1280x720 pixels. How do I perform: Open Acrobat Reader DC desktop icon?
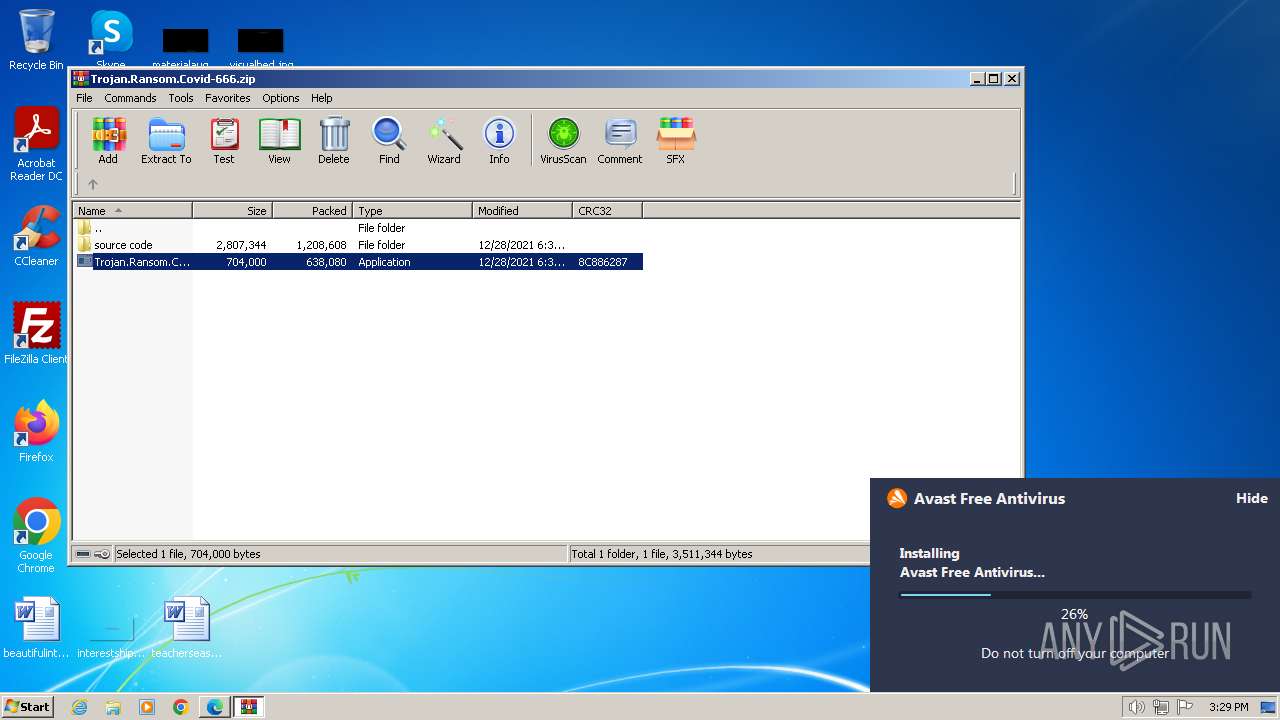click(x=36, y=145)
